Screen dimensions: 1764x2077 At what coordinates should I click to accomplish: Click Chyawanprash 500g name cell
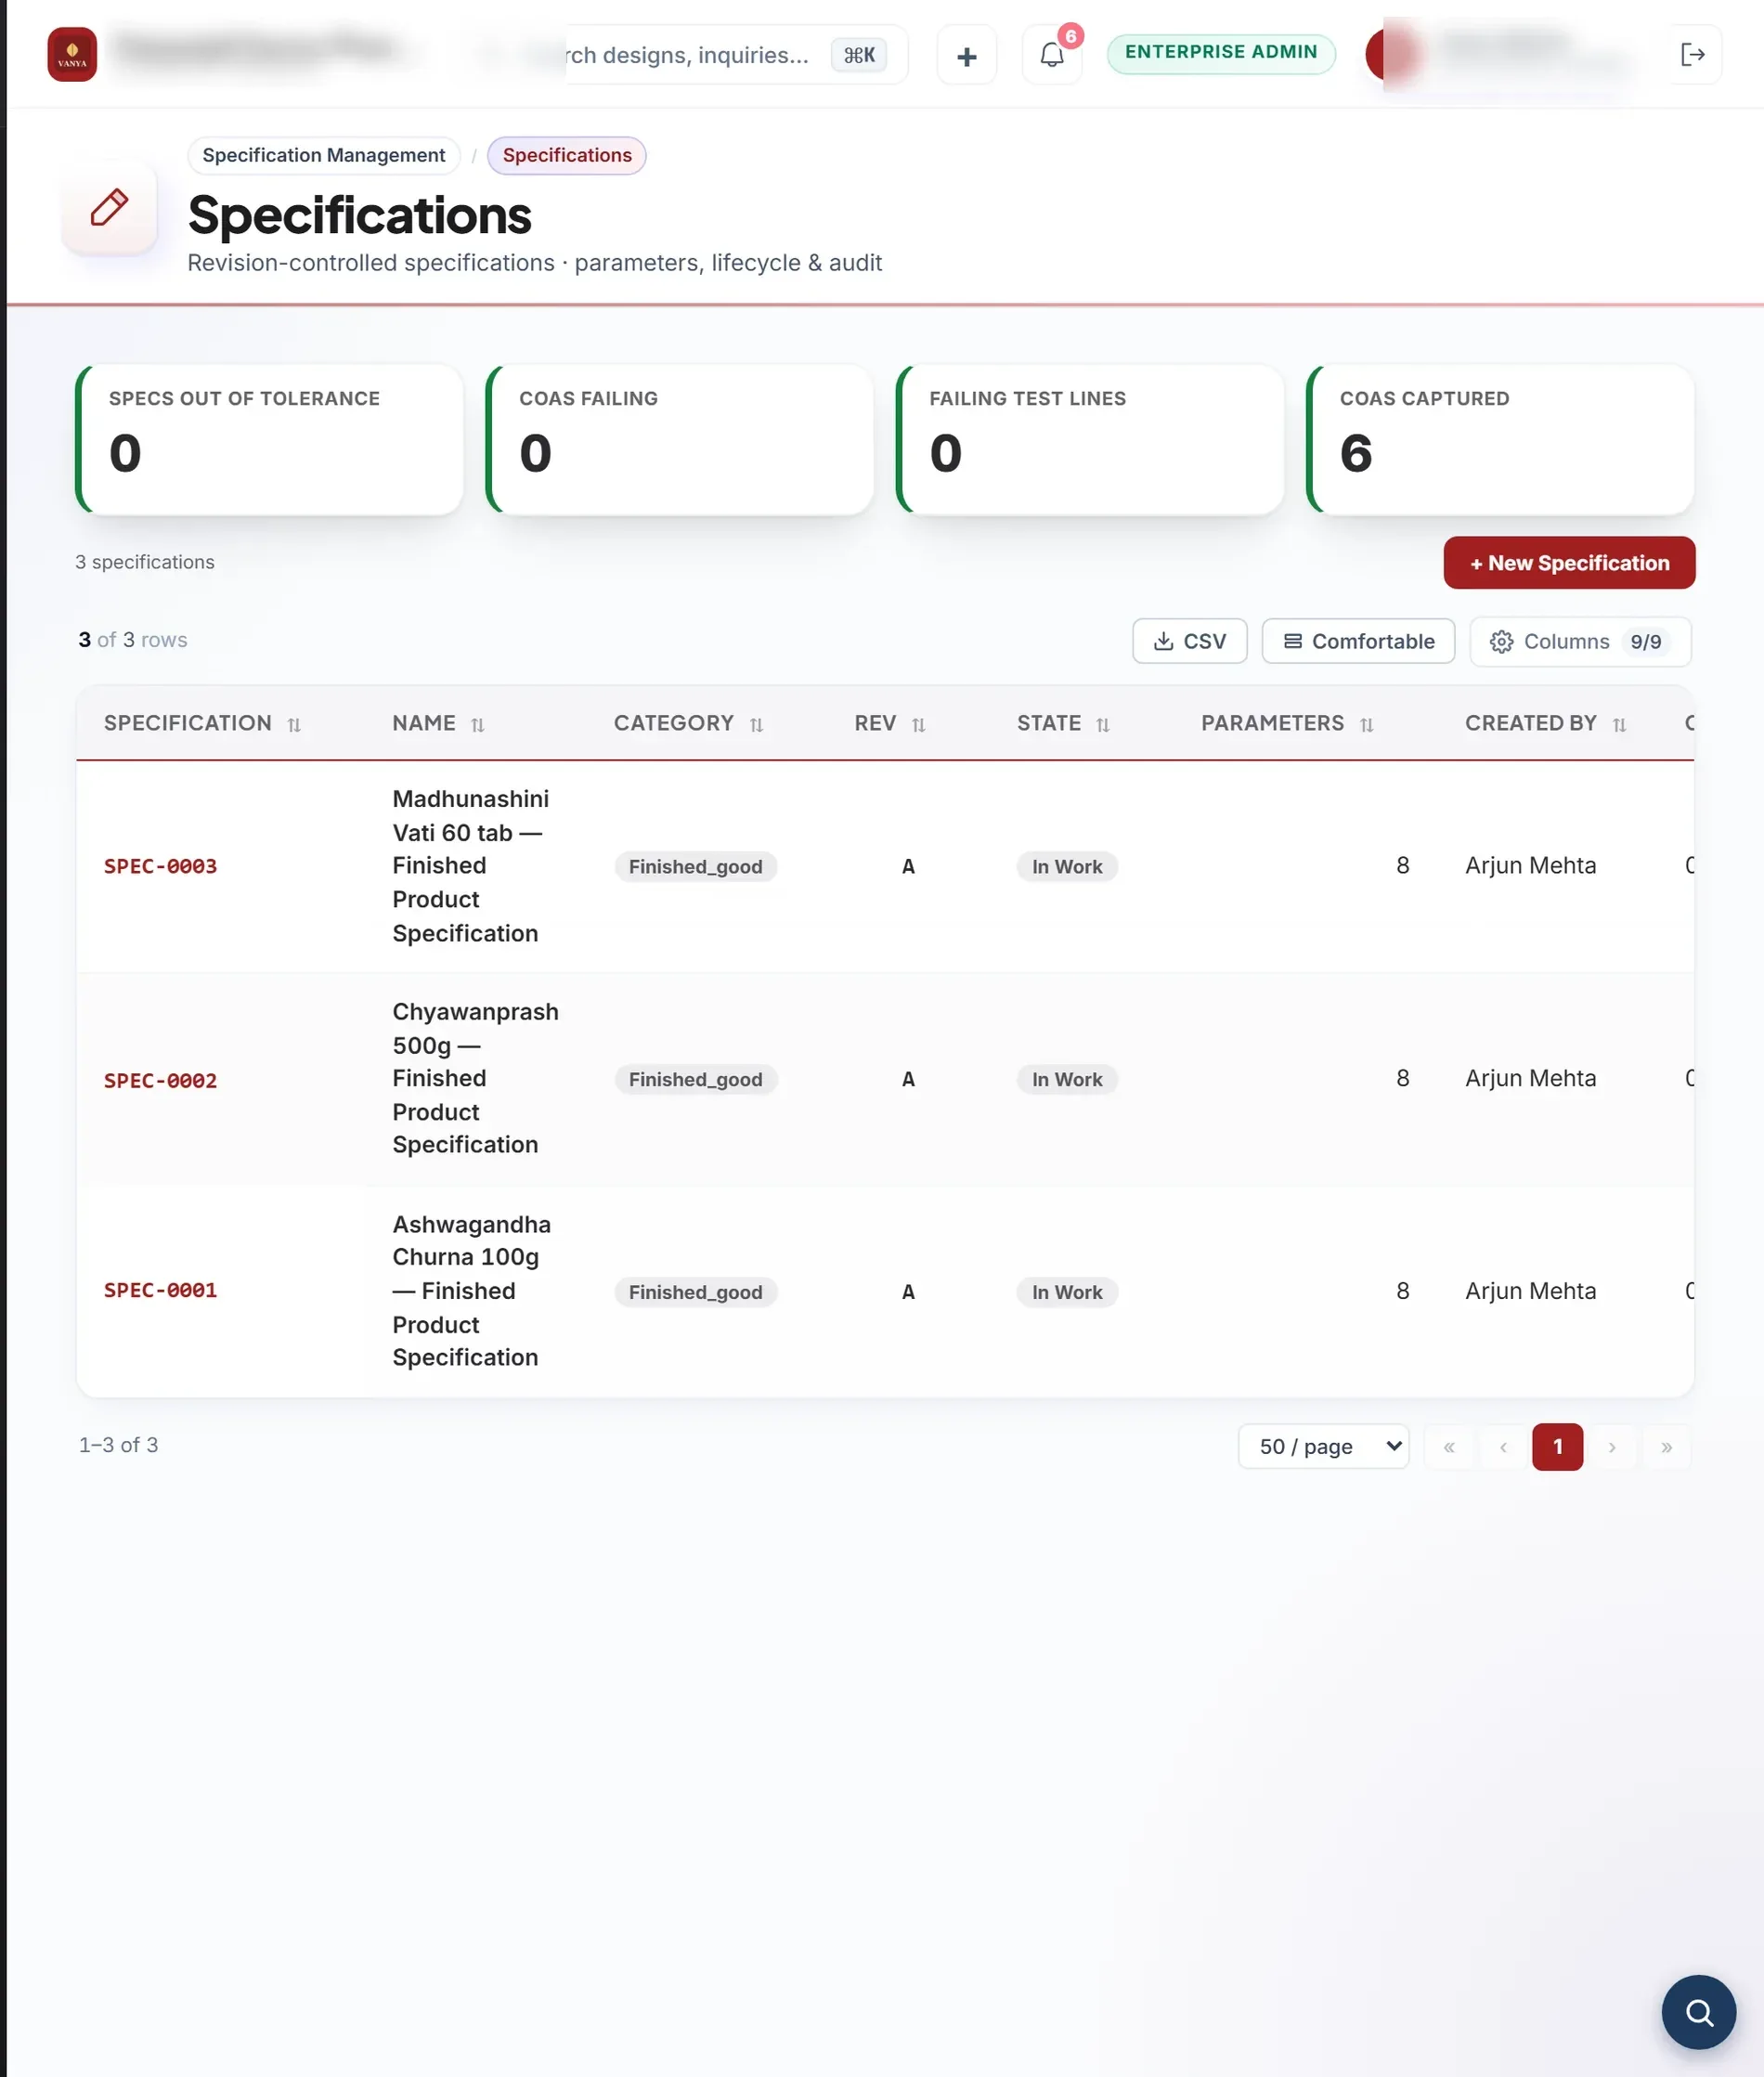click(475, 1078)
